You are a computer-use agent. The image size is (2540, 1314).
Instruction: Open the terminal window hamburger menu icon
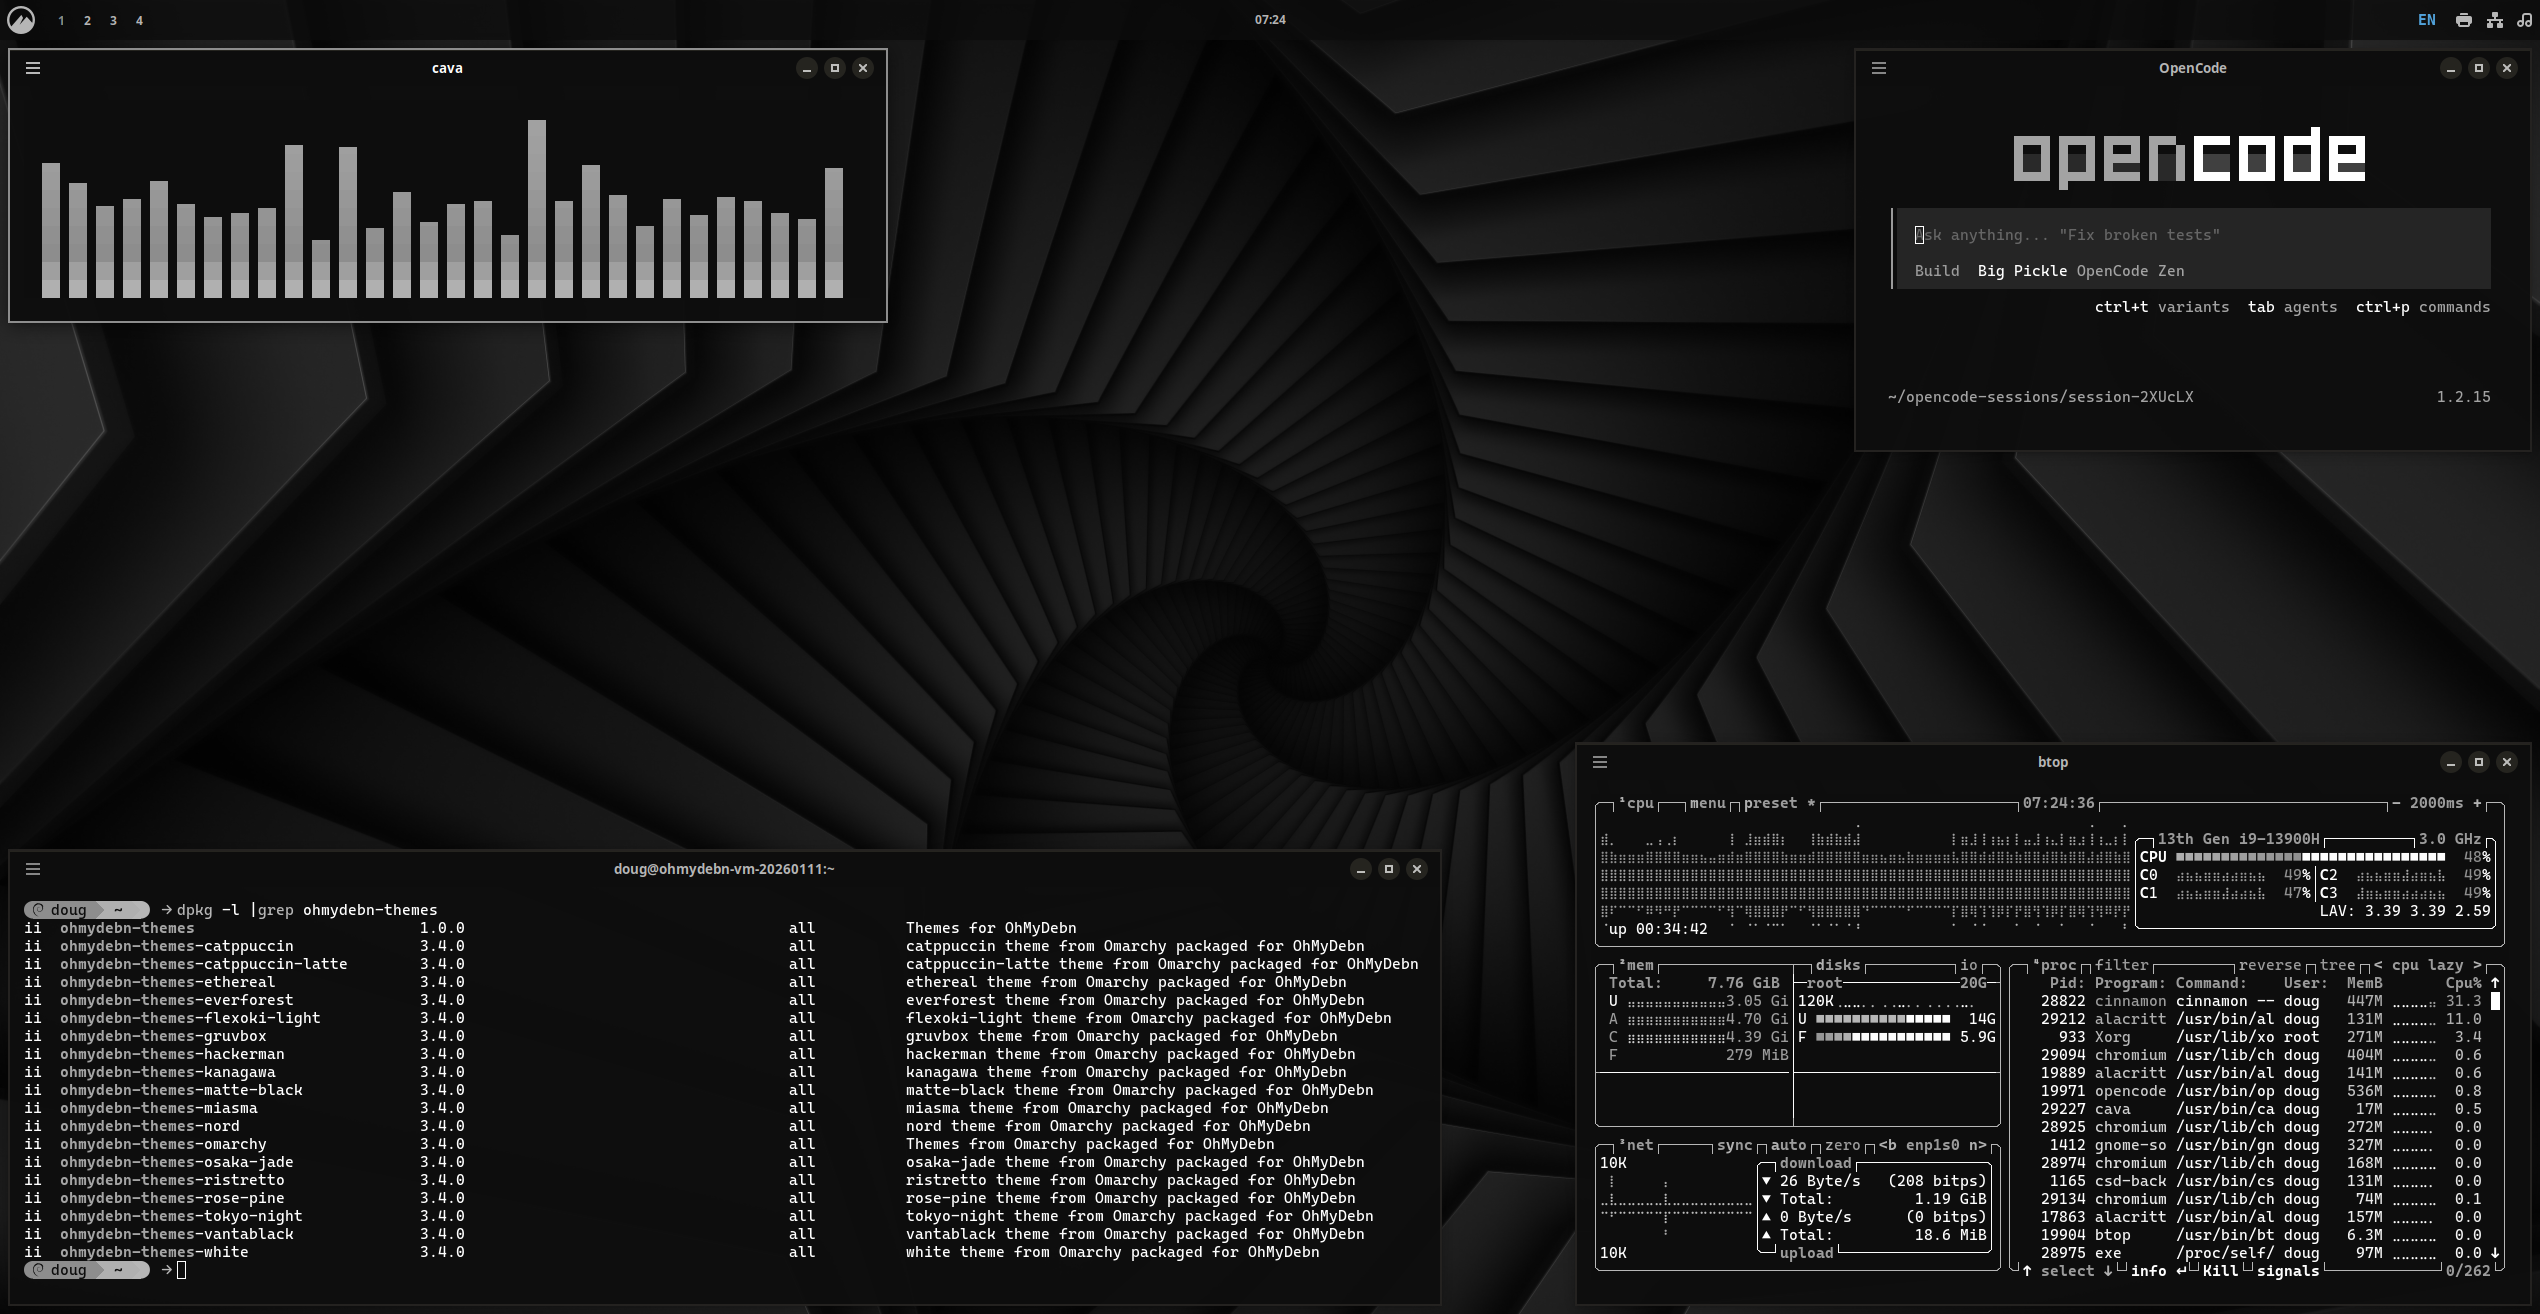pos(33,869)
